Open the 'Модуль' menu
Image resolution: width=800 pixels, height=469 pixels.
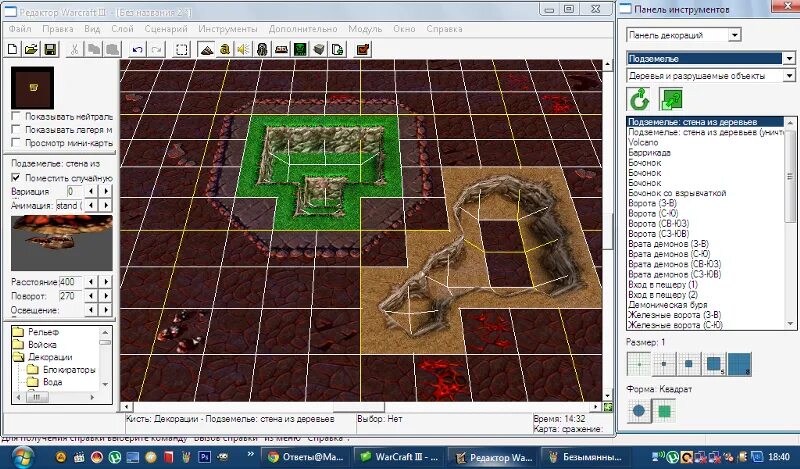coord(365,29)
